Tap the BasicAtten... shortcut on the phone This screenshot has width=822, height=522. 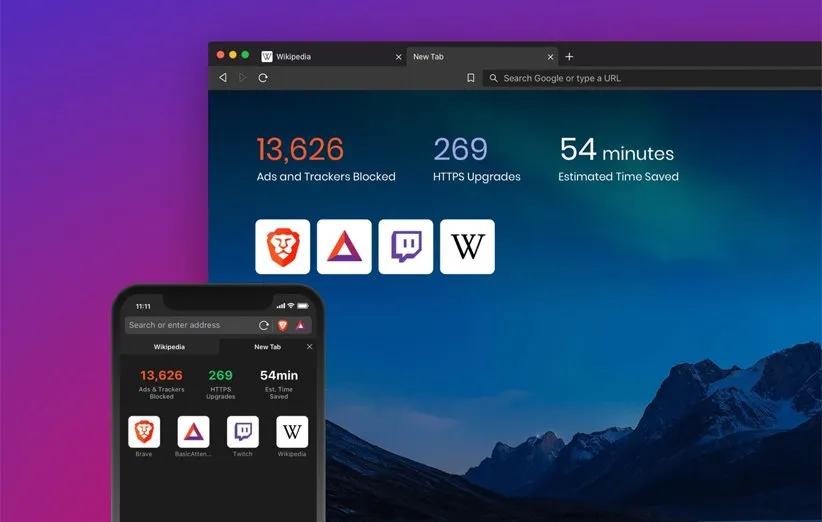pos(193,432)
